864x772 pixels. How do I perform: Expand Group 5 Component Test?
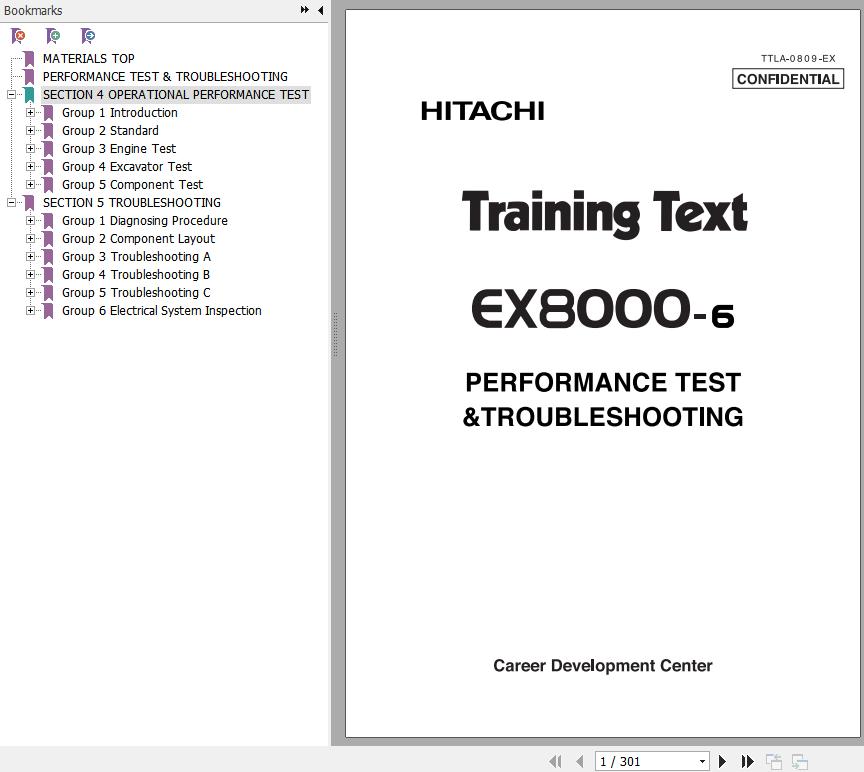tap(30, 185)
